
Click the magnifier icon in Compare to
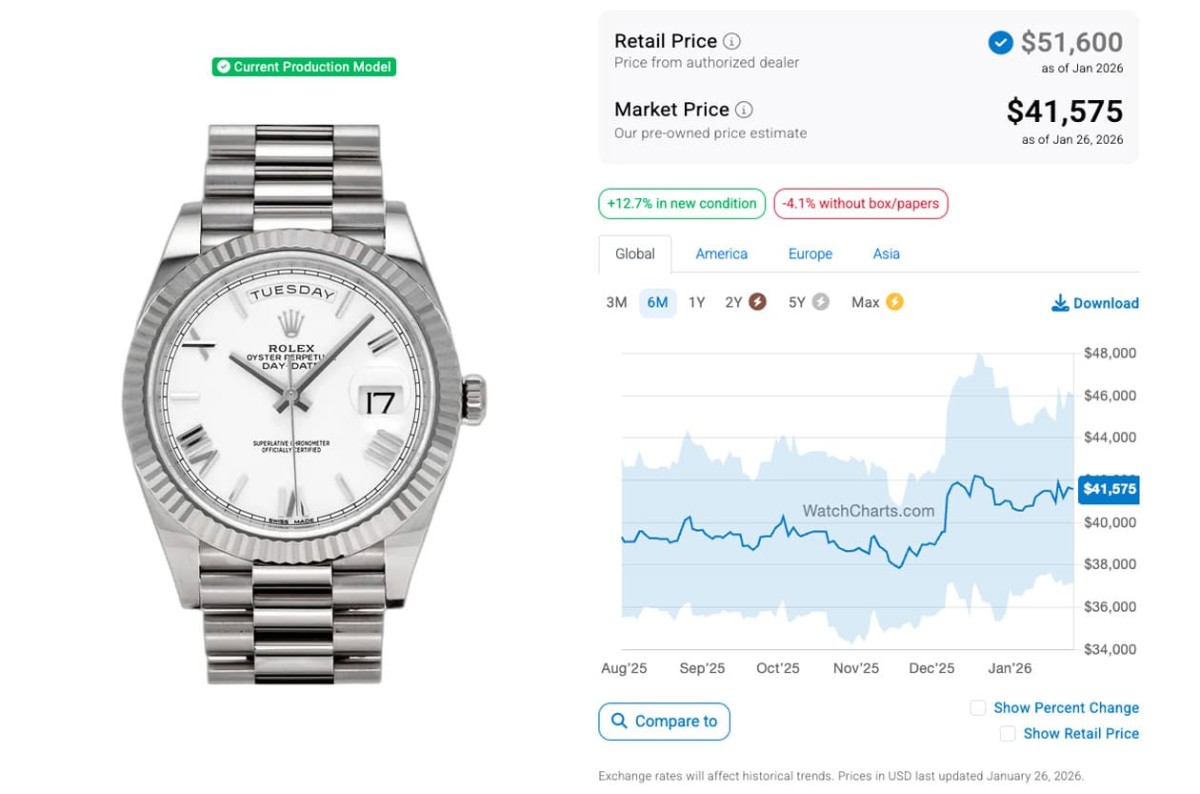pos(620,721)
